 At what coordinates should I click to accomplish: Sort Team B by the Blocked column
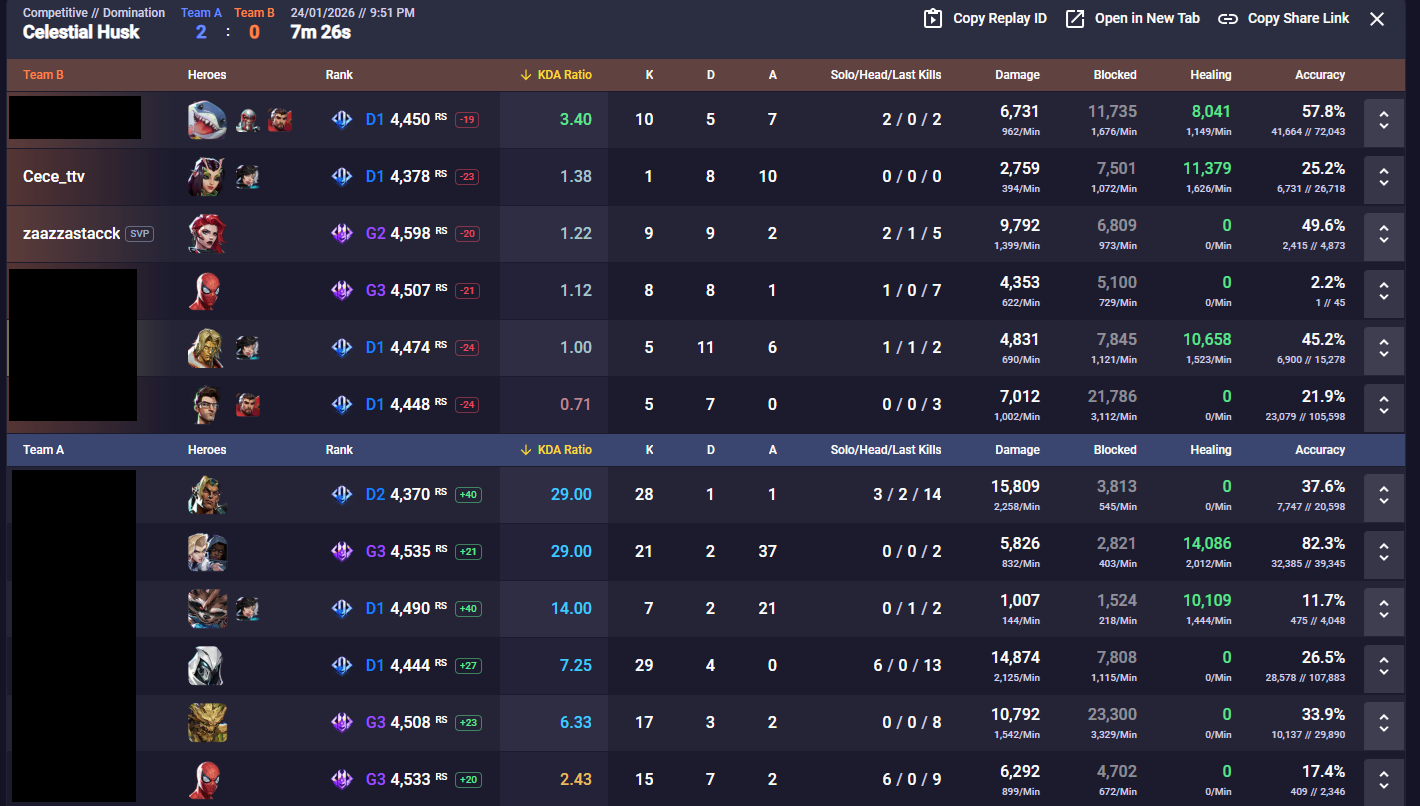coord(1115,75)
